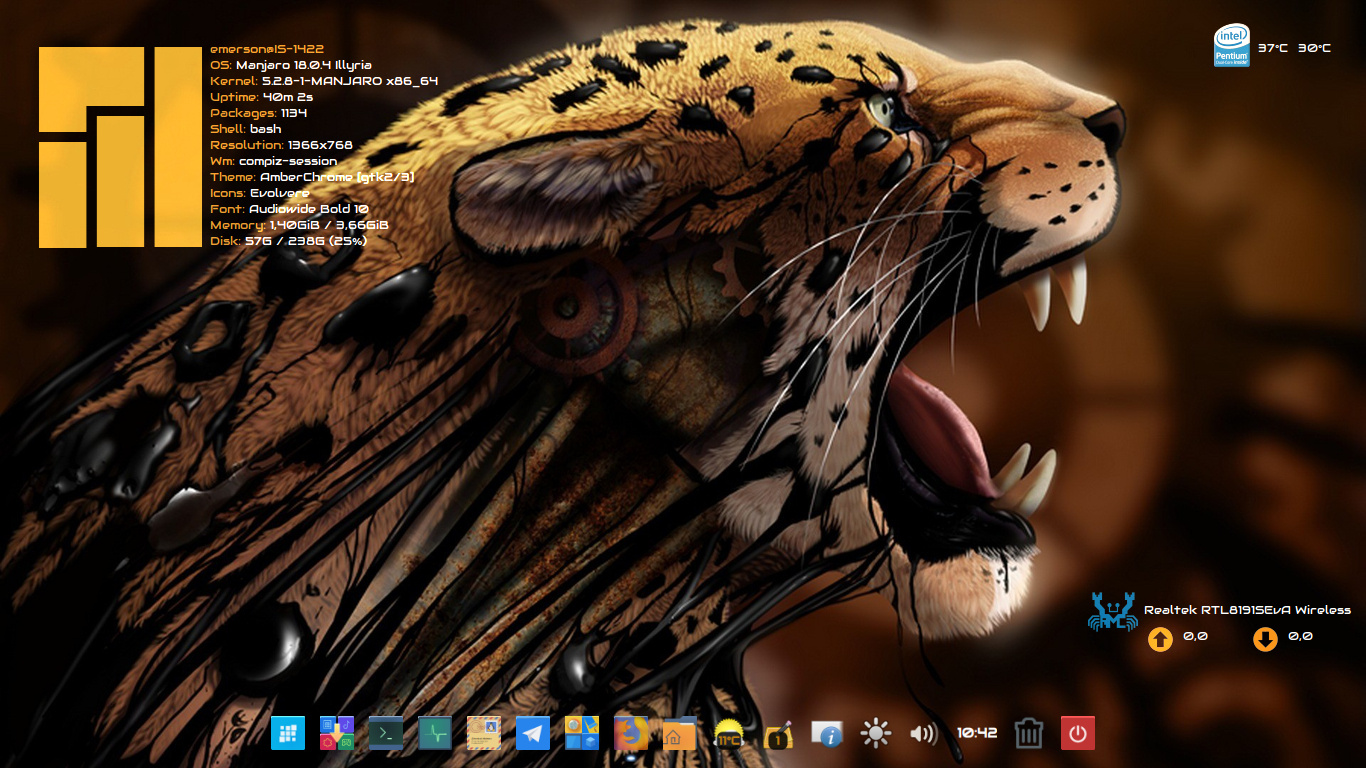Click the Shell bash line
Viewport: 1366px width, 768px height.
[x=246, y=129]
